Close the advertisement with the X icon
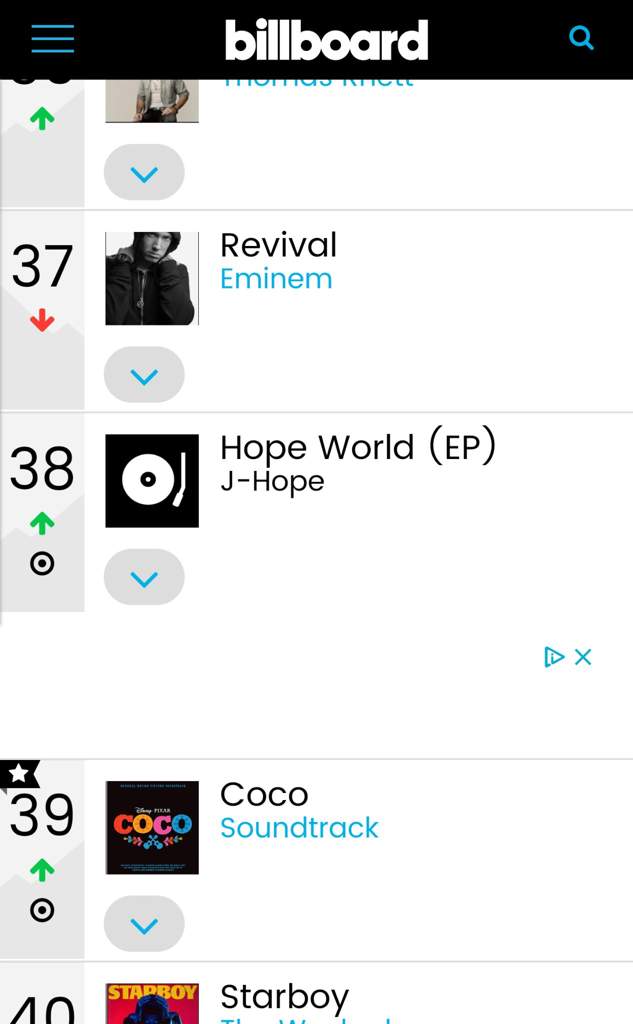Image resolution: width=633 pixels, height=1024 pixels. [x=583, y=657]
